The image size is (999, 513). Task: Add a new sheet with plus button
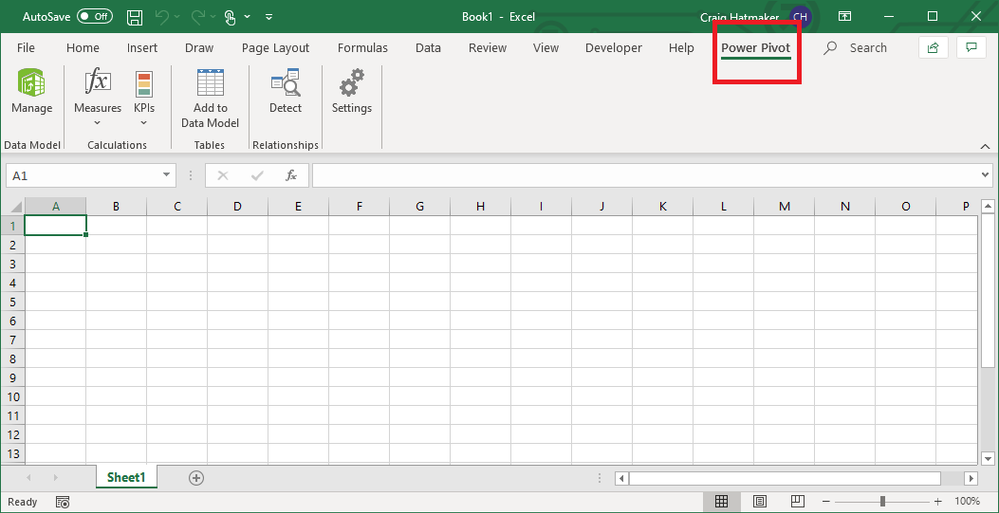coord(196,477)
